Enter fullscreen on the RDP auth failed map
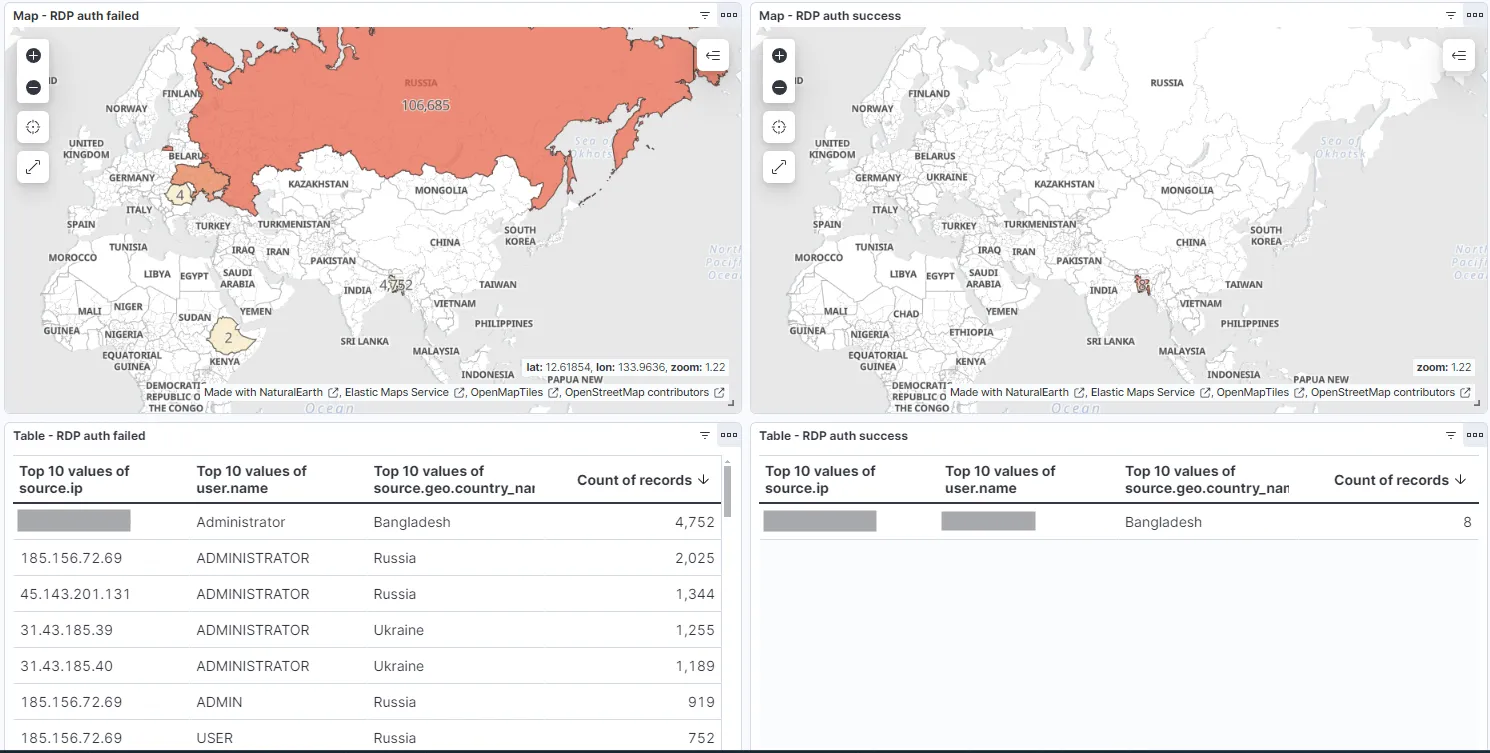This screenshot has height=753, width=1490. pos(33,167)
